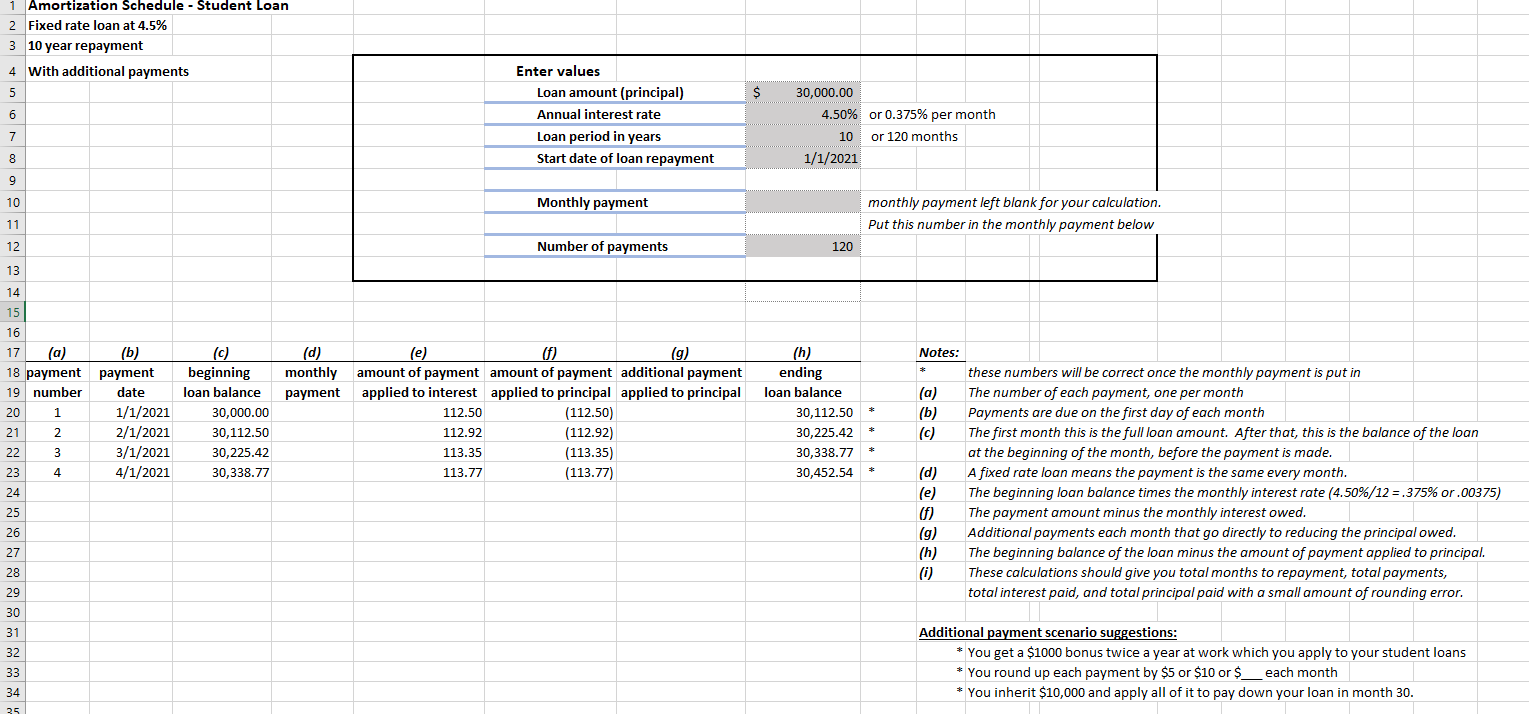Click row header 1 to select the top row
The height and width of the screenshot is (714, 1529).
pos(11,6)
